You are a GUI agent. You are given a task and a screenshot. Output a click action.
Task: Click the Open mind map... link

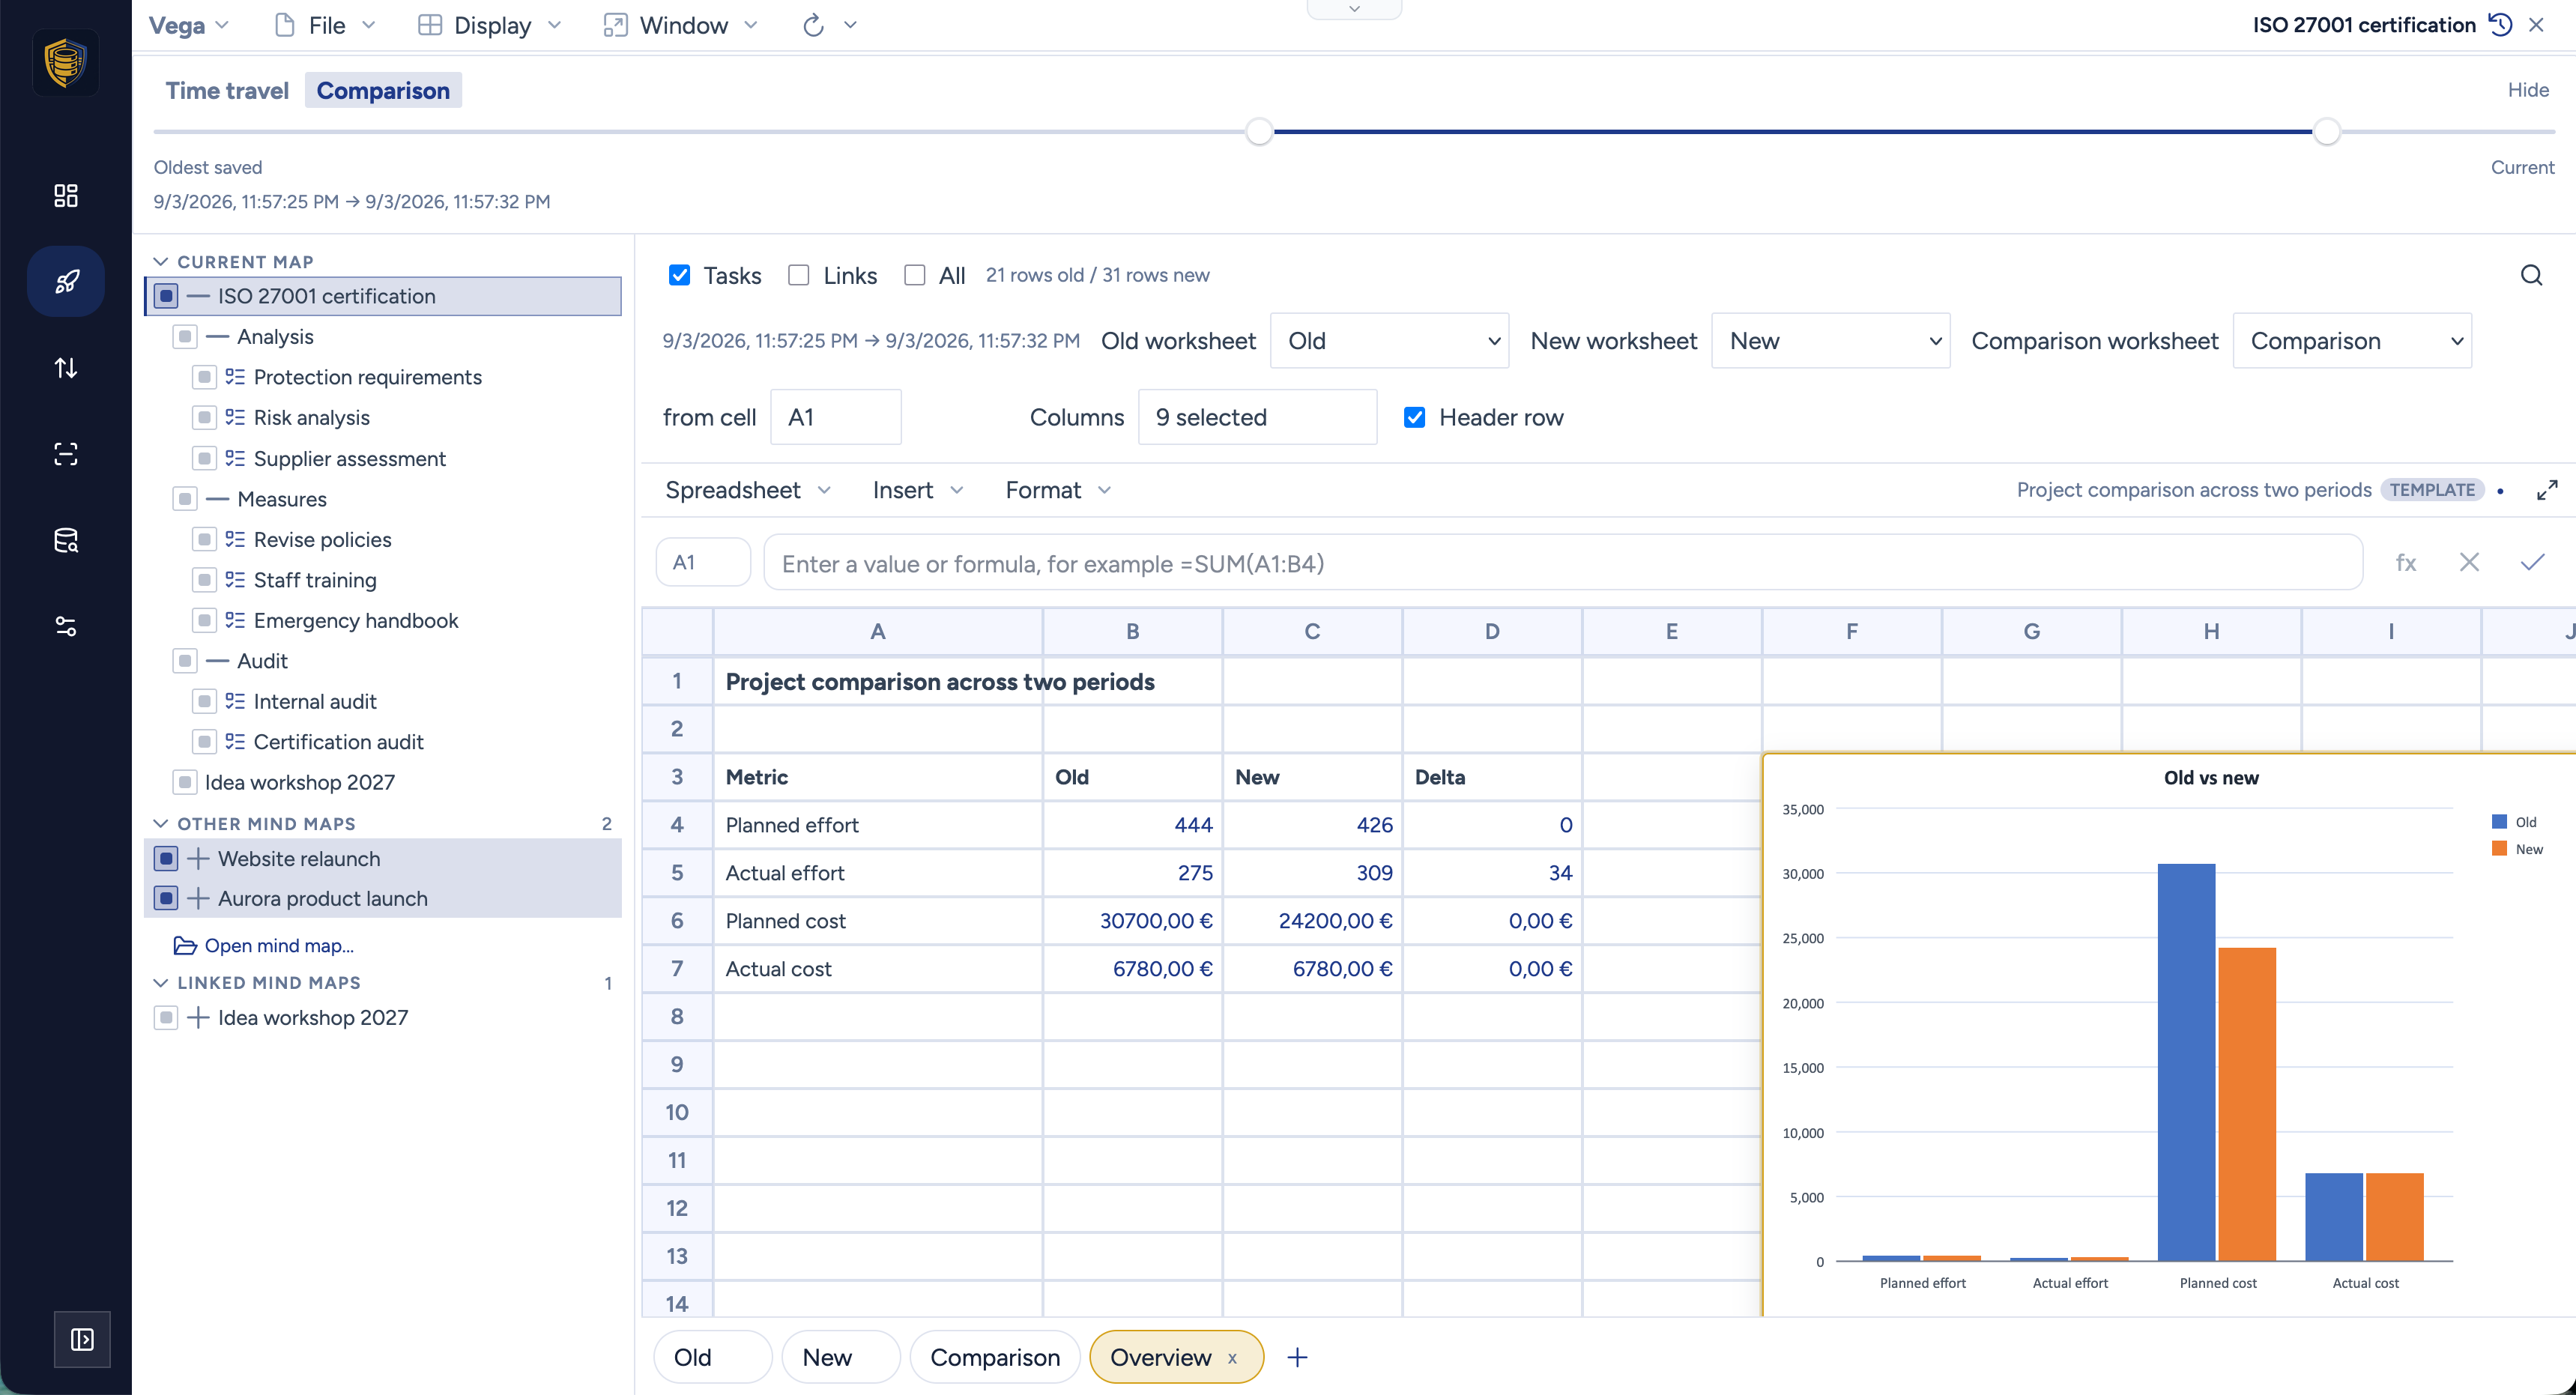279,945
